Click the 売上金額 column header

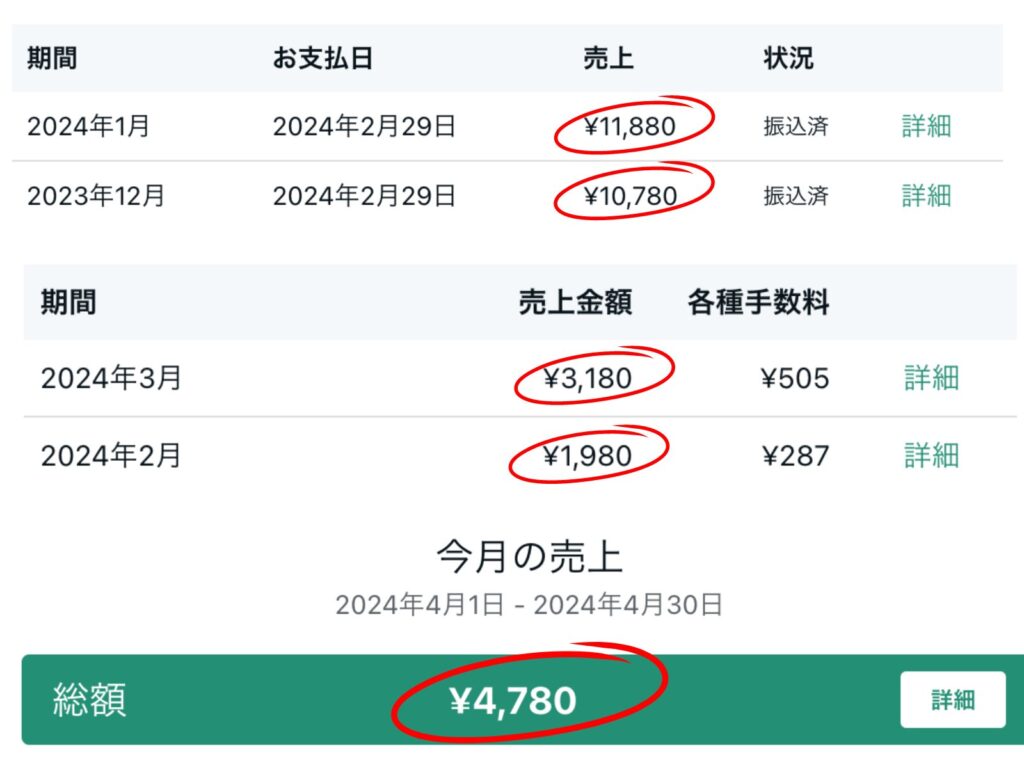[x=575, y=302]
